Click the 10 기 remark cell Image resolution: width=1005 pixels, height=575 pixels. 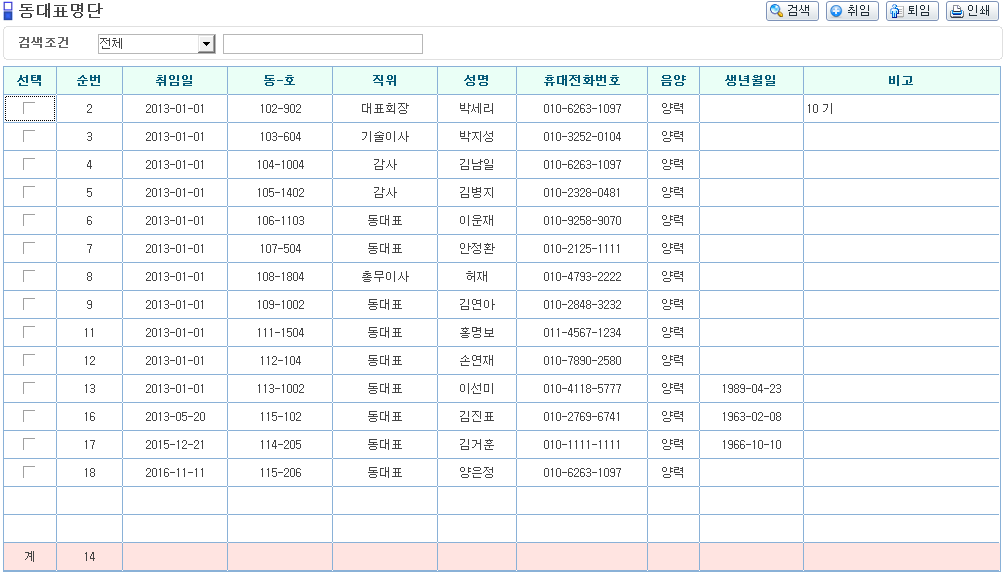pos(901,108)
